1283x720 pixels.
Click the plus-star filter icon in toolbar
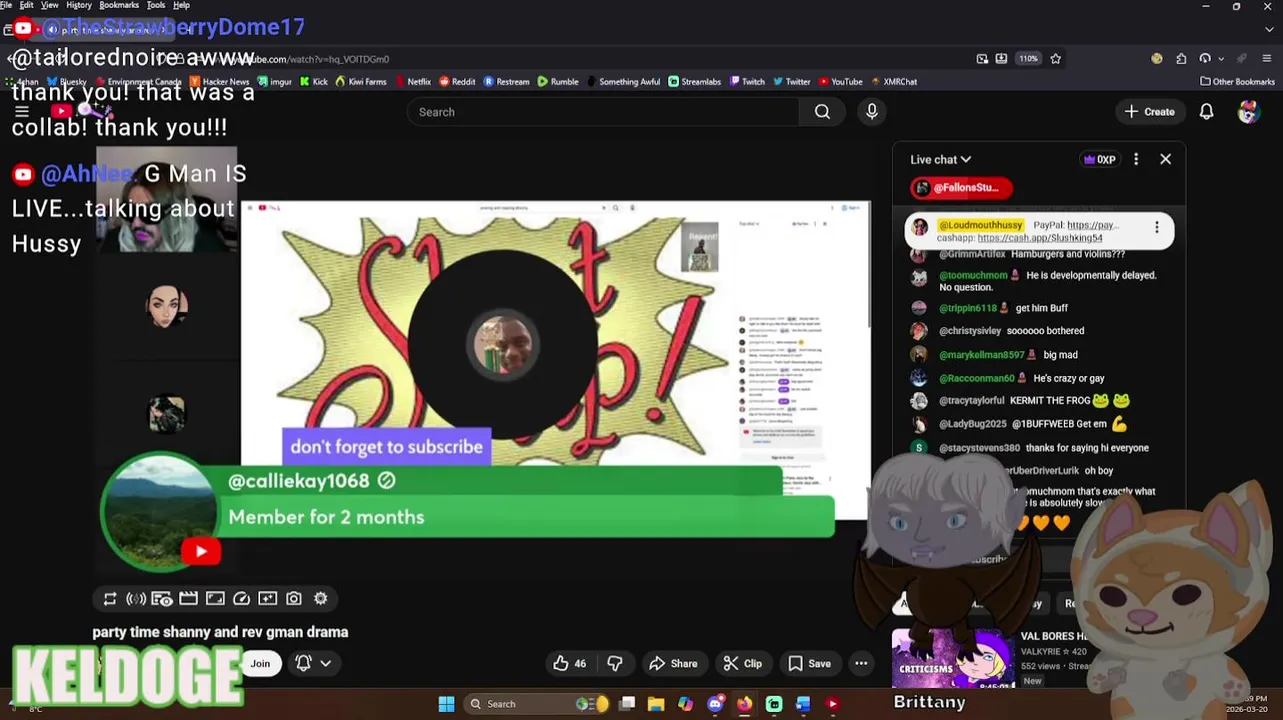[x=267, y=598]
